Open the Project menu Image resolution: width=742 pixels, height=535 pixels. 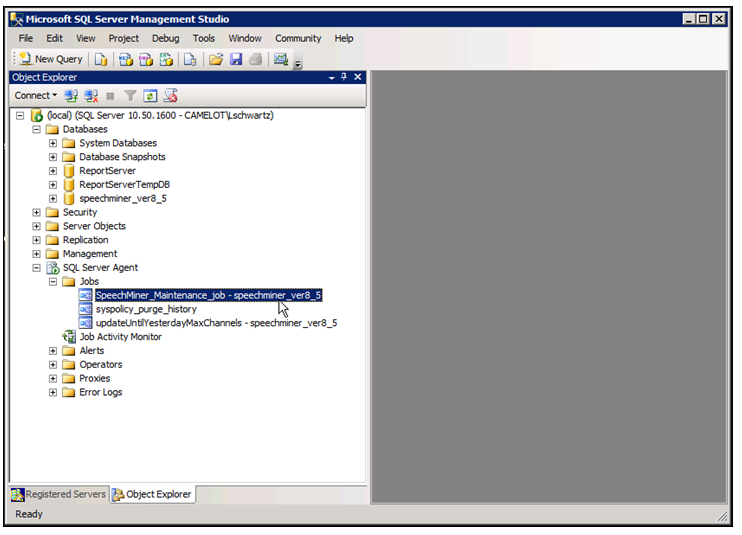pyautogui.click(x=124, y=38)
